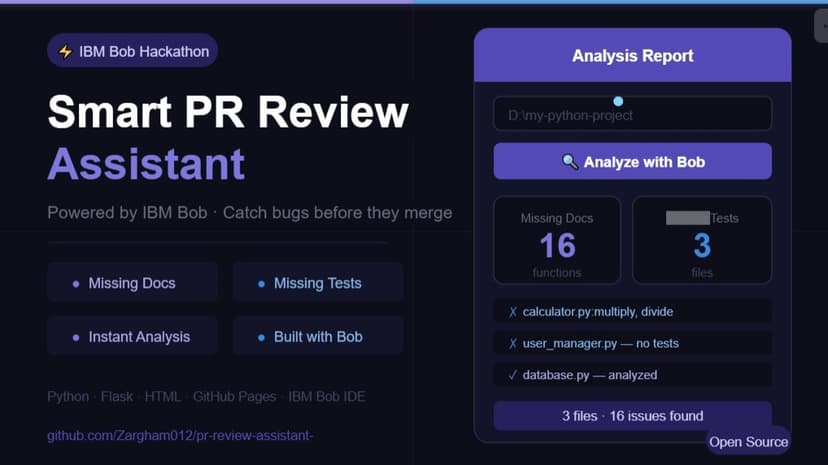This screenshot has height=465, width=828.
Task: Click the 3 files · 16 issues found summary bar
Action: coord(632,416)
